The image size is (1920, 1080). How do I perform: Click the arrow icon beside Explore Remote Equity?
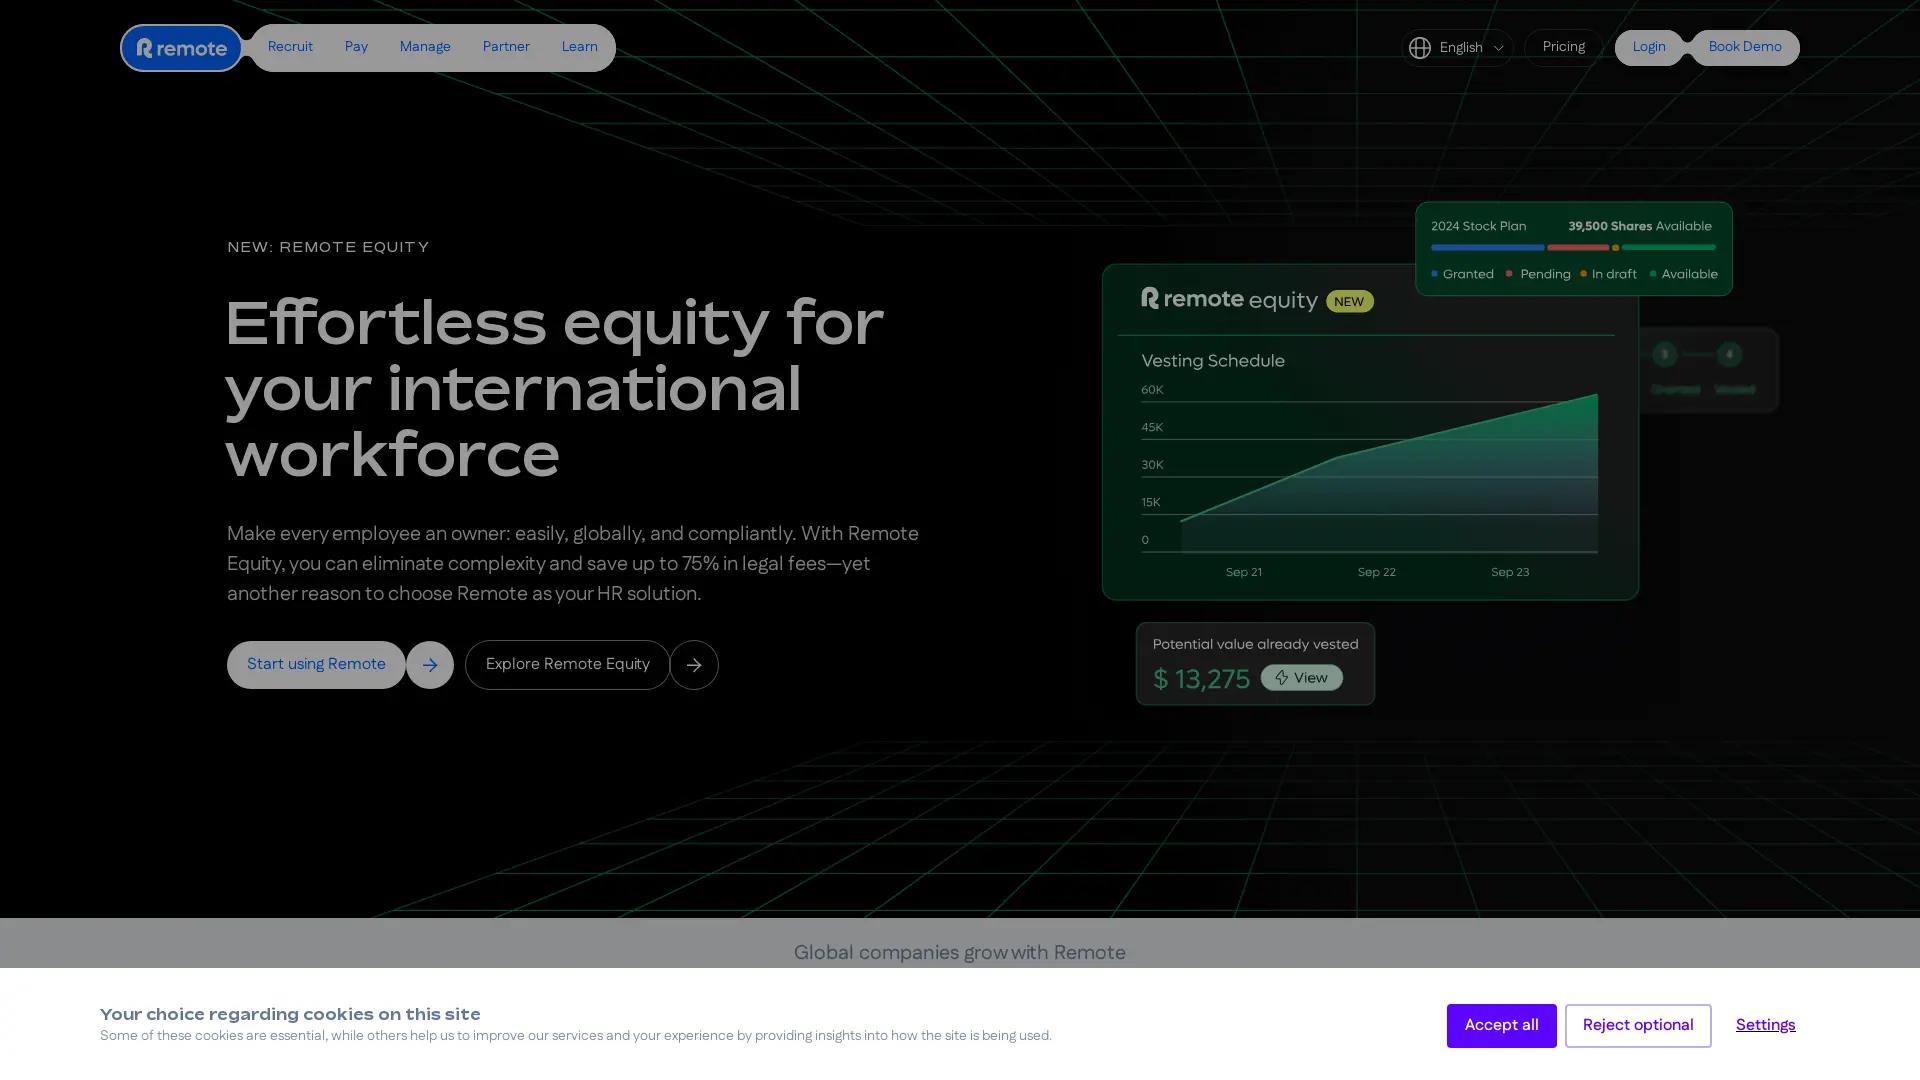pyautogui.click(x=694, y=664)
